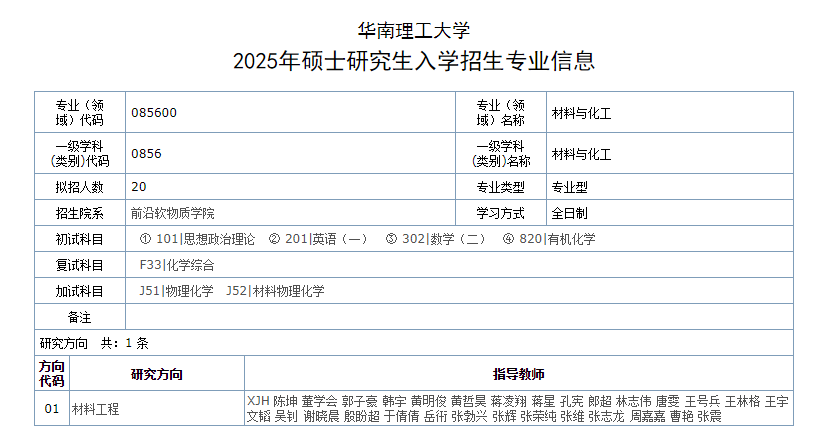This screenshot has width=814, height=441.
Task: Click J51|物理化学 additional subject
Action: (x=177, y=291)
